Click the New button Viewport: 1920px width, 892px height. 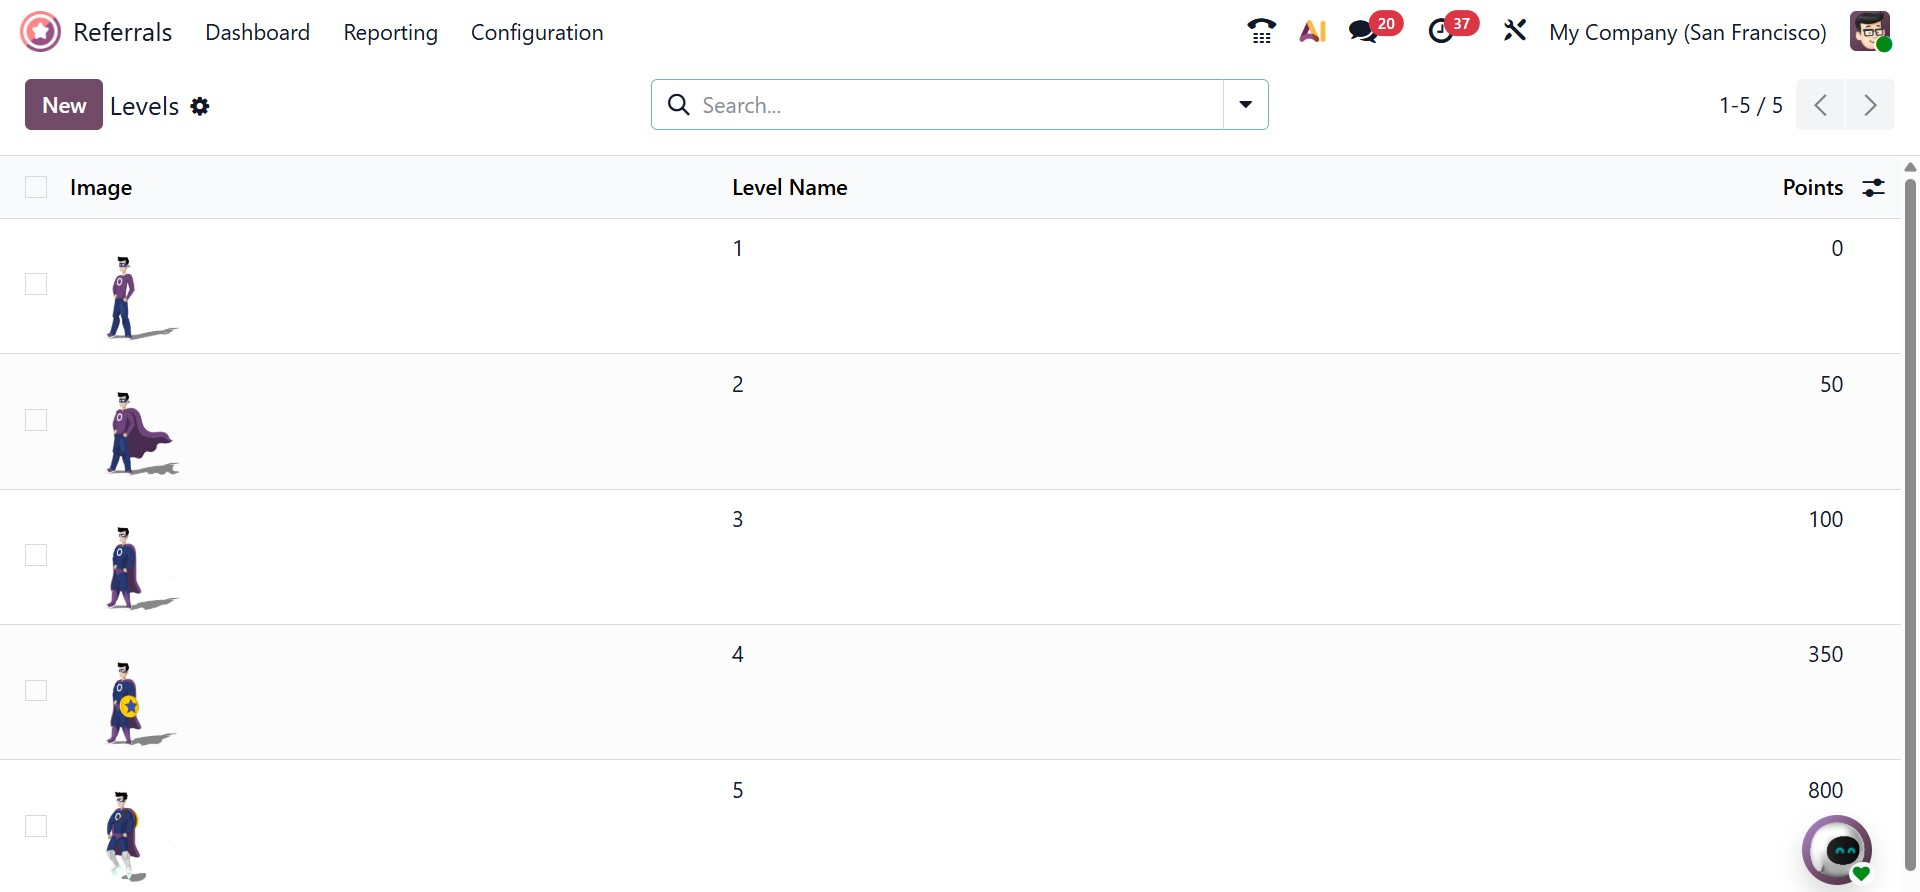click(x=64, y=105)
